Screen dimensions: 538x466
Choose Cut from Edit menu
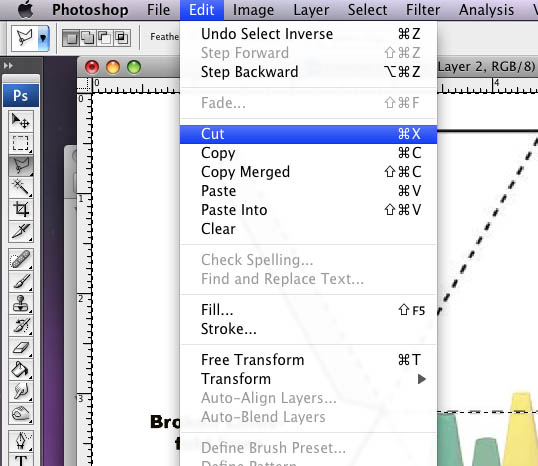click(x=308, y=134)
